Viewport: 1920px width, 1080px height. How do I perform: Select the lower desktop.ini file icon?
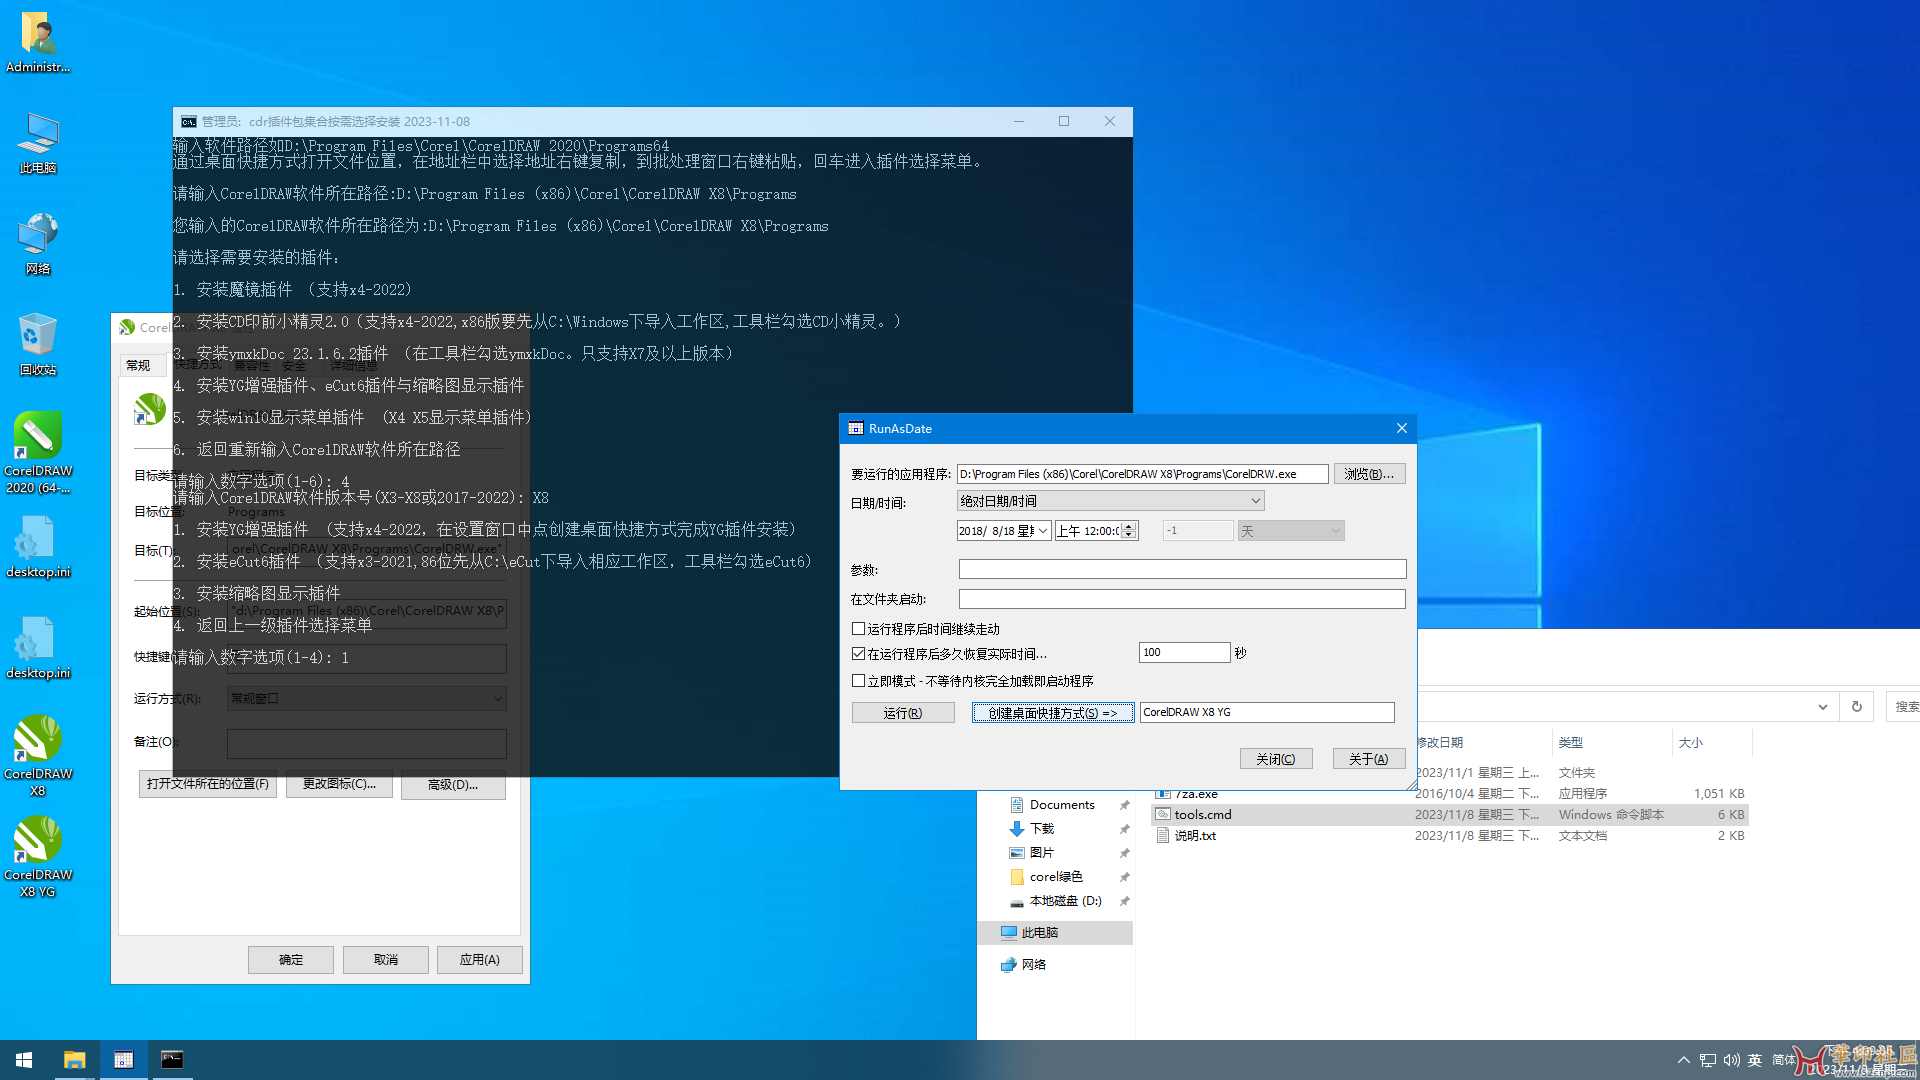(x=38, y=649)
